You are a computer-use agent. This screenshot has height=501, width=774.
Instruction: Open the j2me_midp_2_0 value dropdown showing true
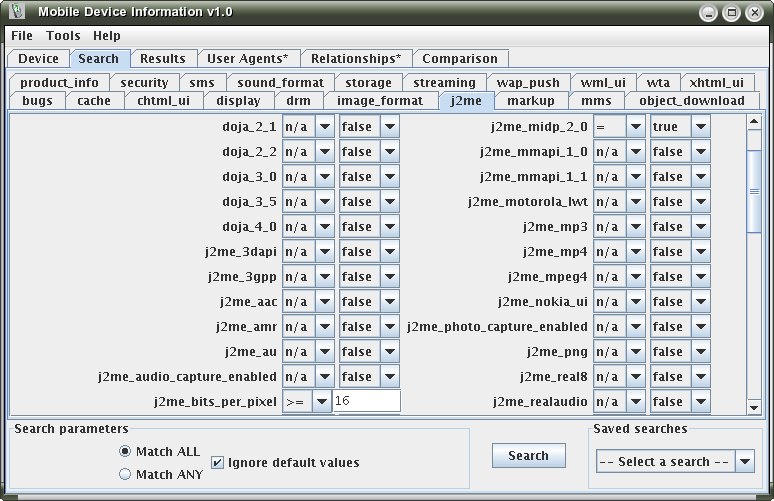(x=700, y=127)
